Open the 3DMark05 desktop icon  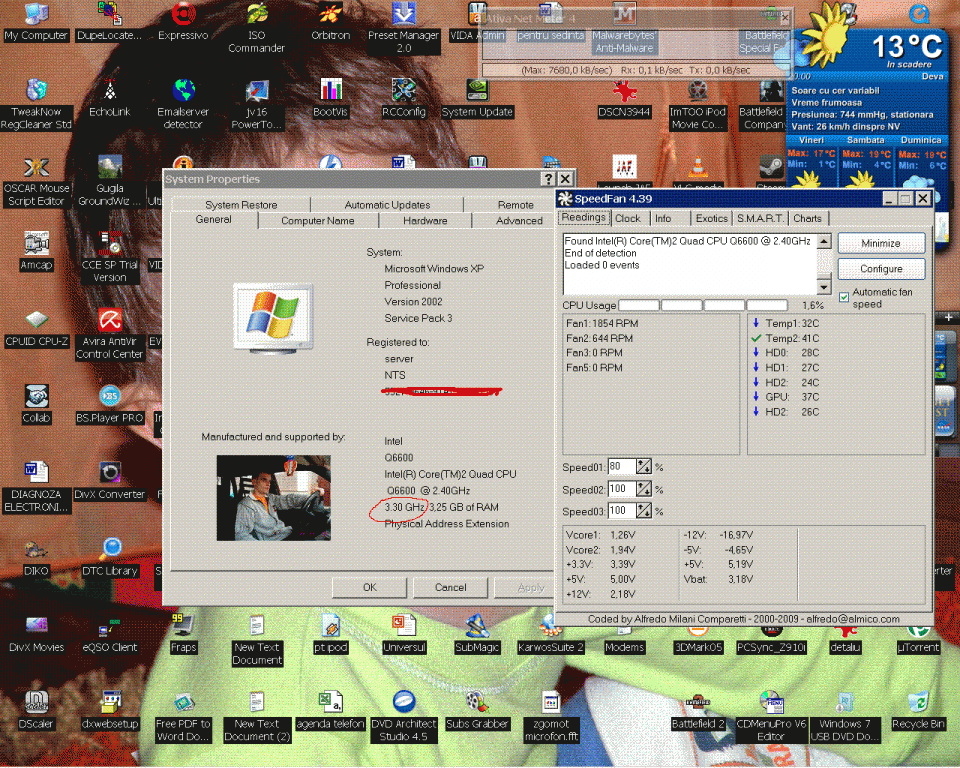[697, 640]
